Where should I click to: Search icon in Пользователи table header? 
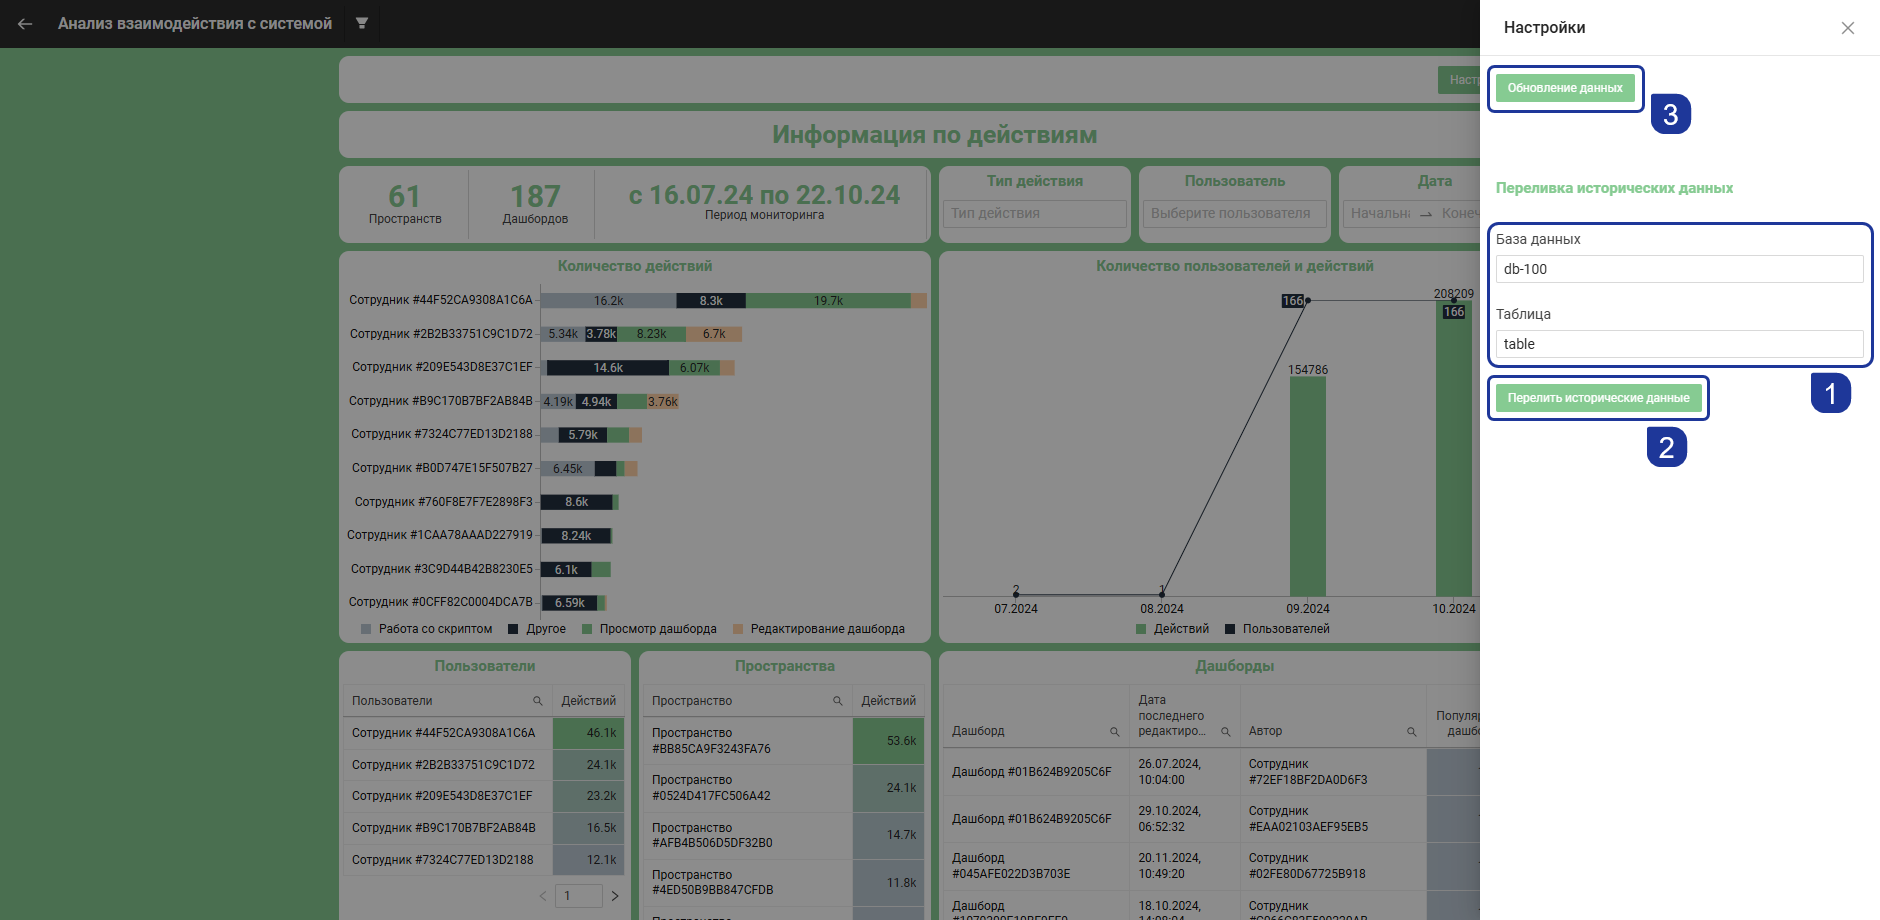[x=537, y=701]
